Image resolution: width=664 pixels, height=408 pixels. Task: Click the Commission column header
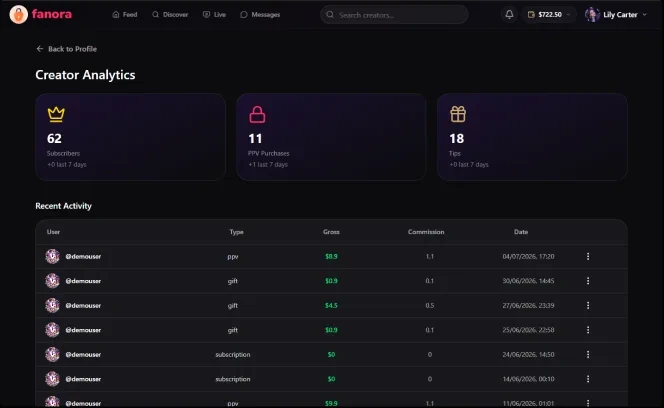[426, 232]
